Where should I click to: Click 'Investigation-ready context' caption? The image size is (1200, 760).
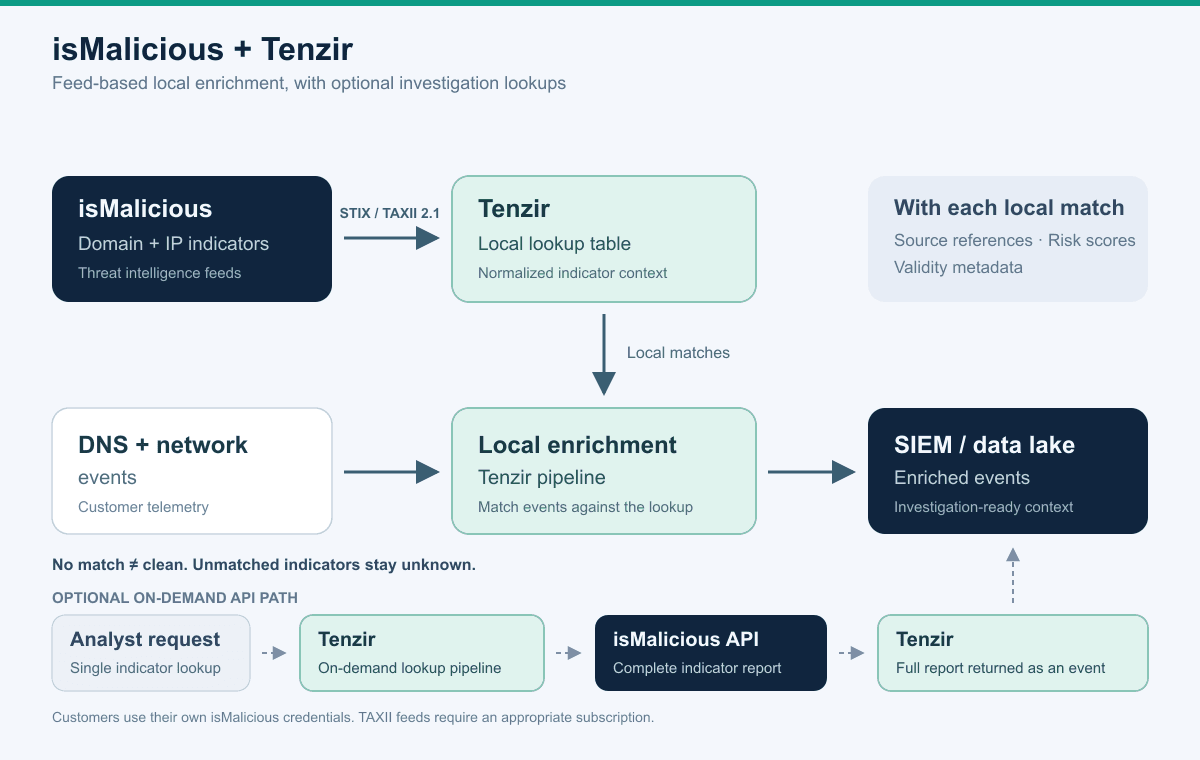tap(983, 507)
